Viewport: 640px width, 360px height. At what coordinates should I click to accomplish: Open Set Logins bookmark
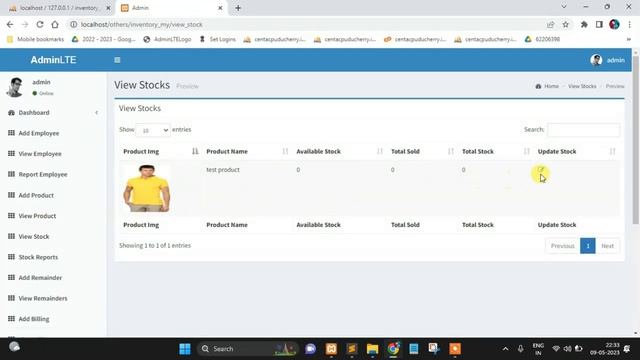coord(218,39)
